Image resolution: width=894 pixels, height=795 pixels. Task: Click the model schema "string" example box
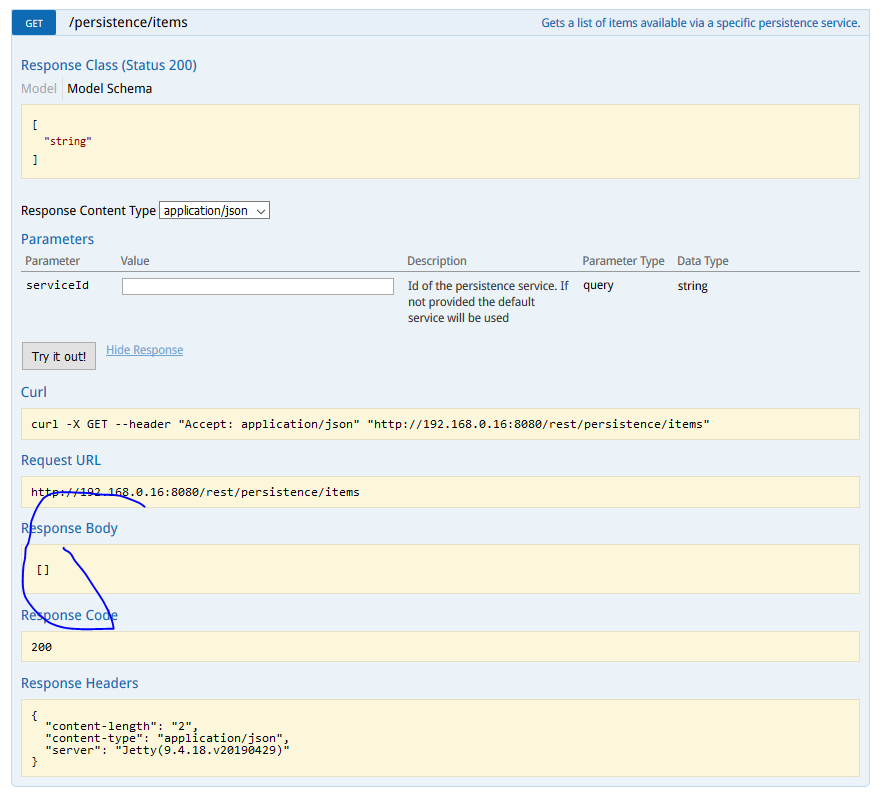[x=440, y=142]
